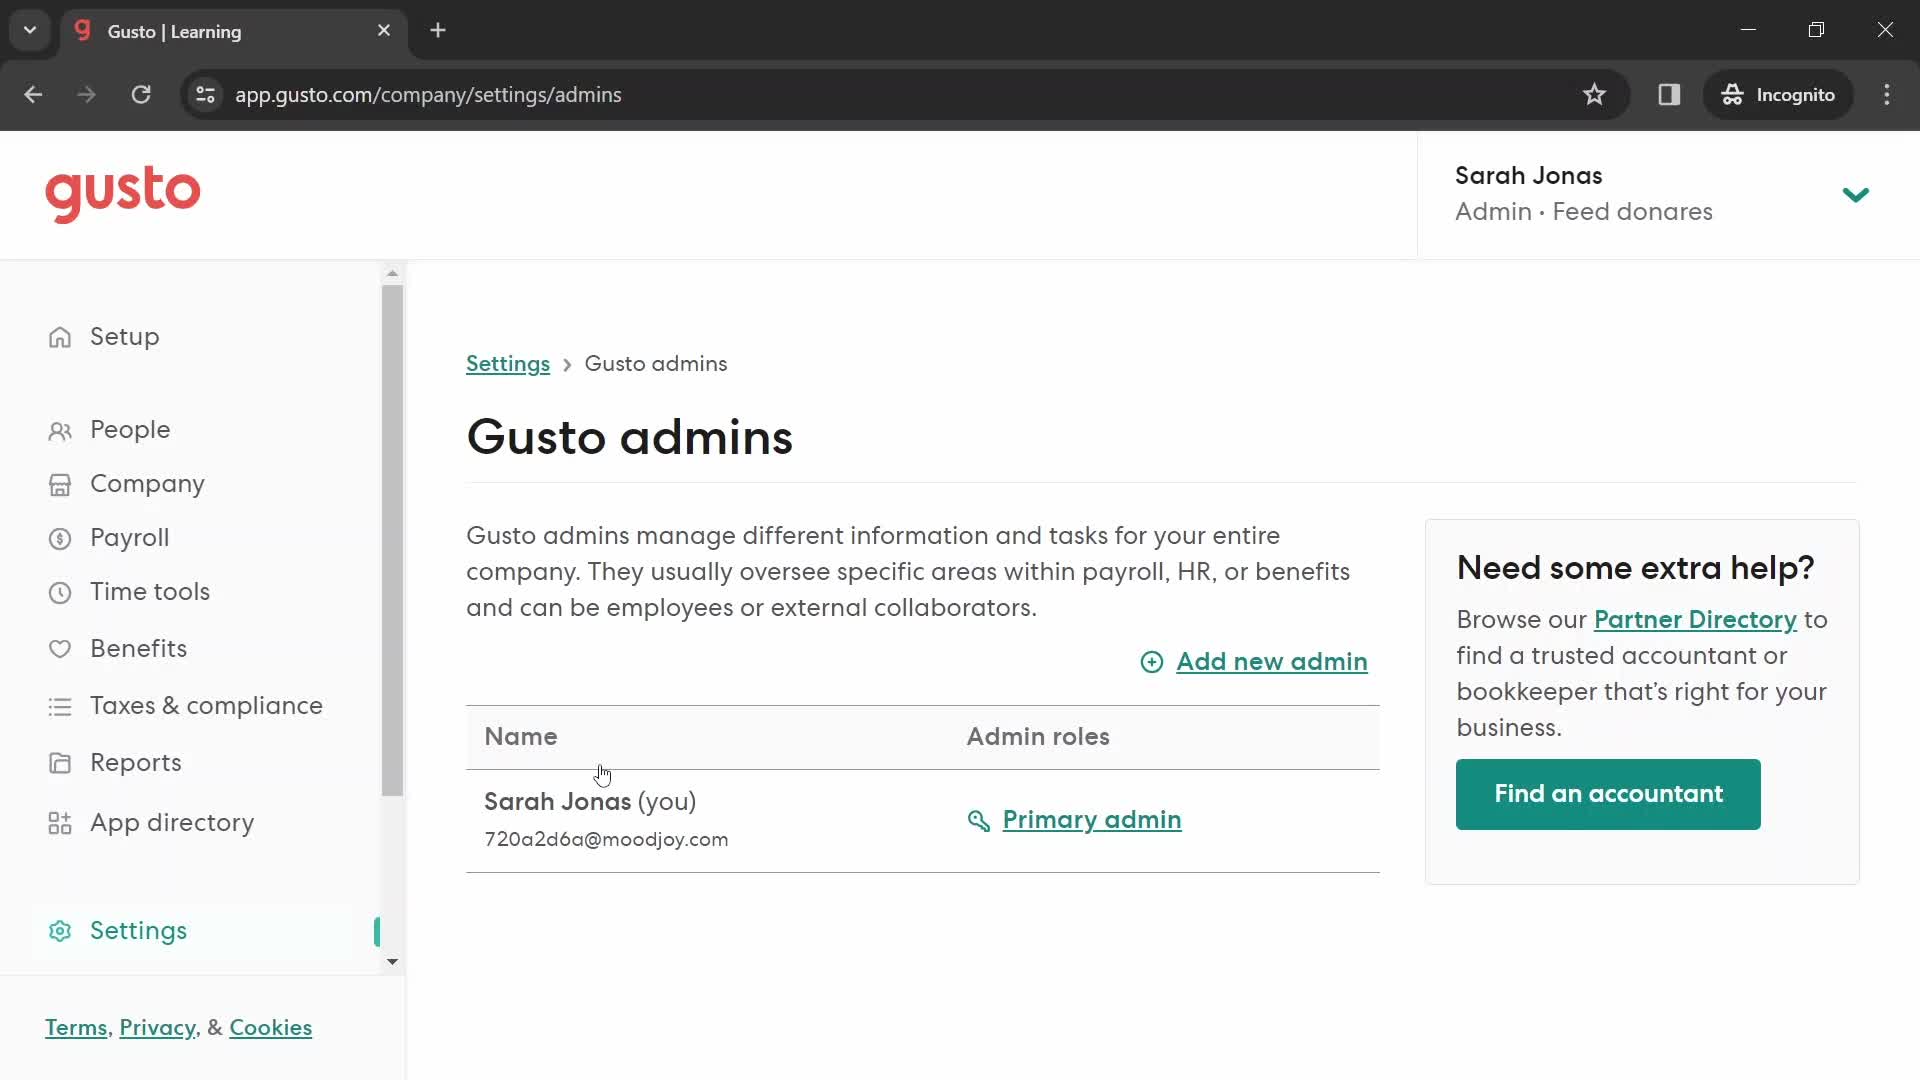Open the Partner Directory link
This screenshot has height=1080, width=1920.
[x=1695, y=618]
